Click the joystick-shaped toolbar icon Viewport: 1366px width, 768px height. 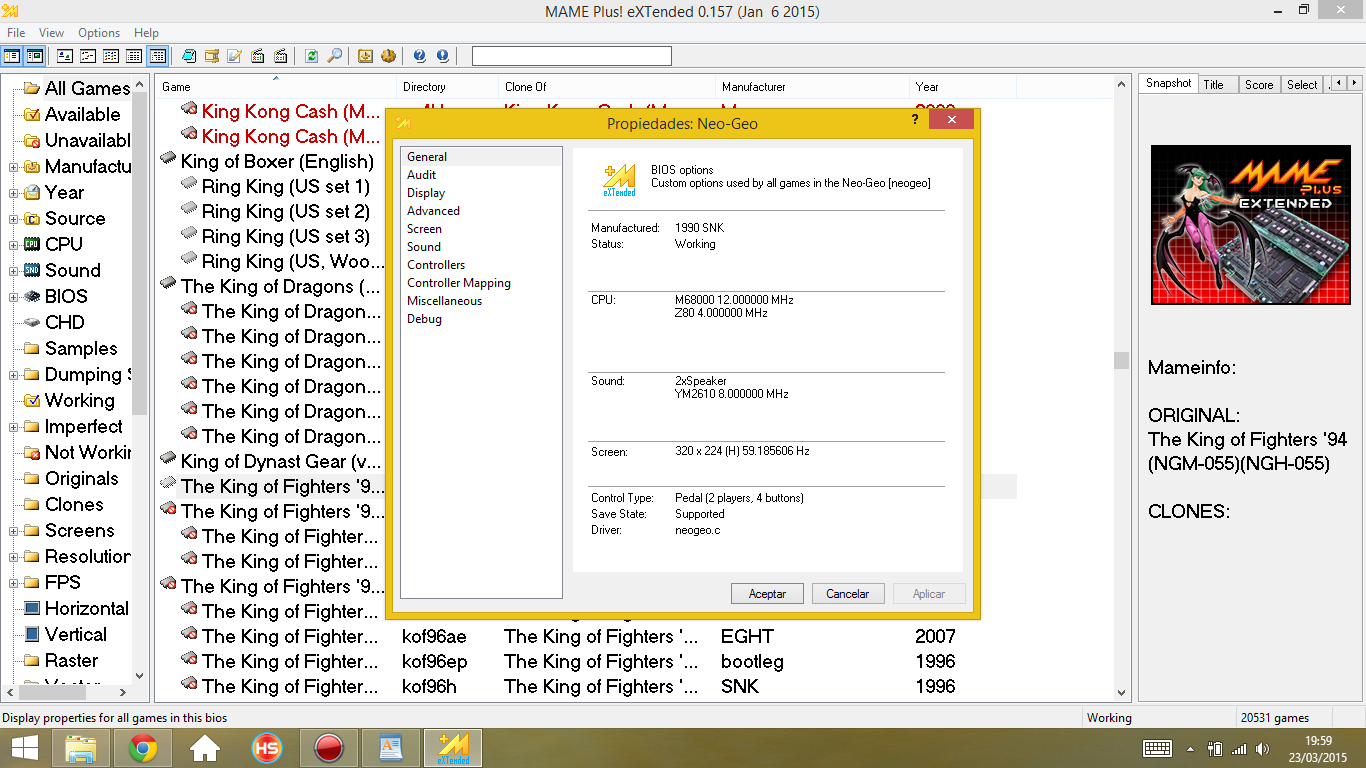point(388,56)
